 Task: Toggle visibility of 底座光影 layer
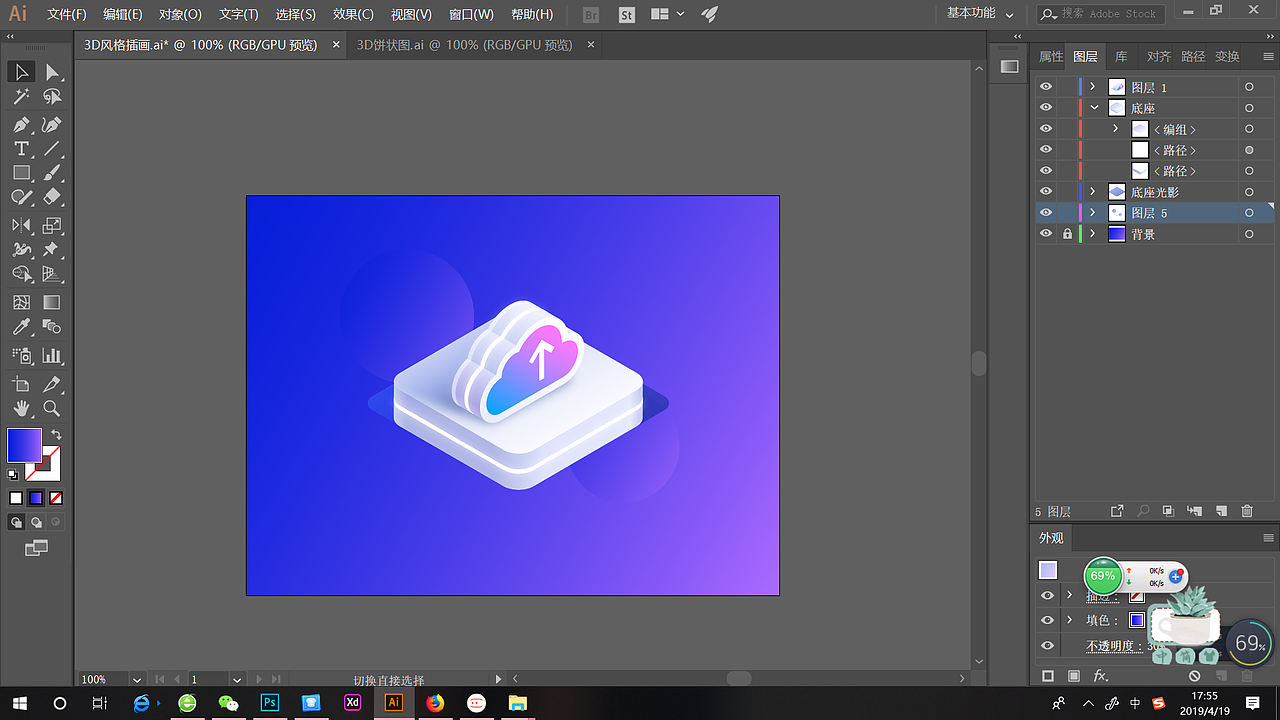(1046, 192)
